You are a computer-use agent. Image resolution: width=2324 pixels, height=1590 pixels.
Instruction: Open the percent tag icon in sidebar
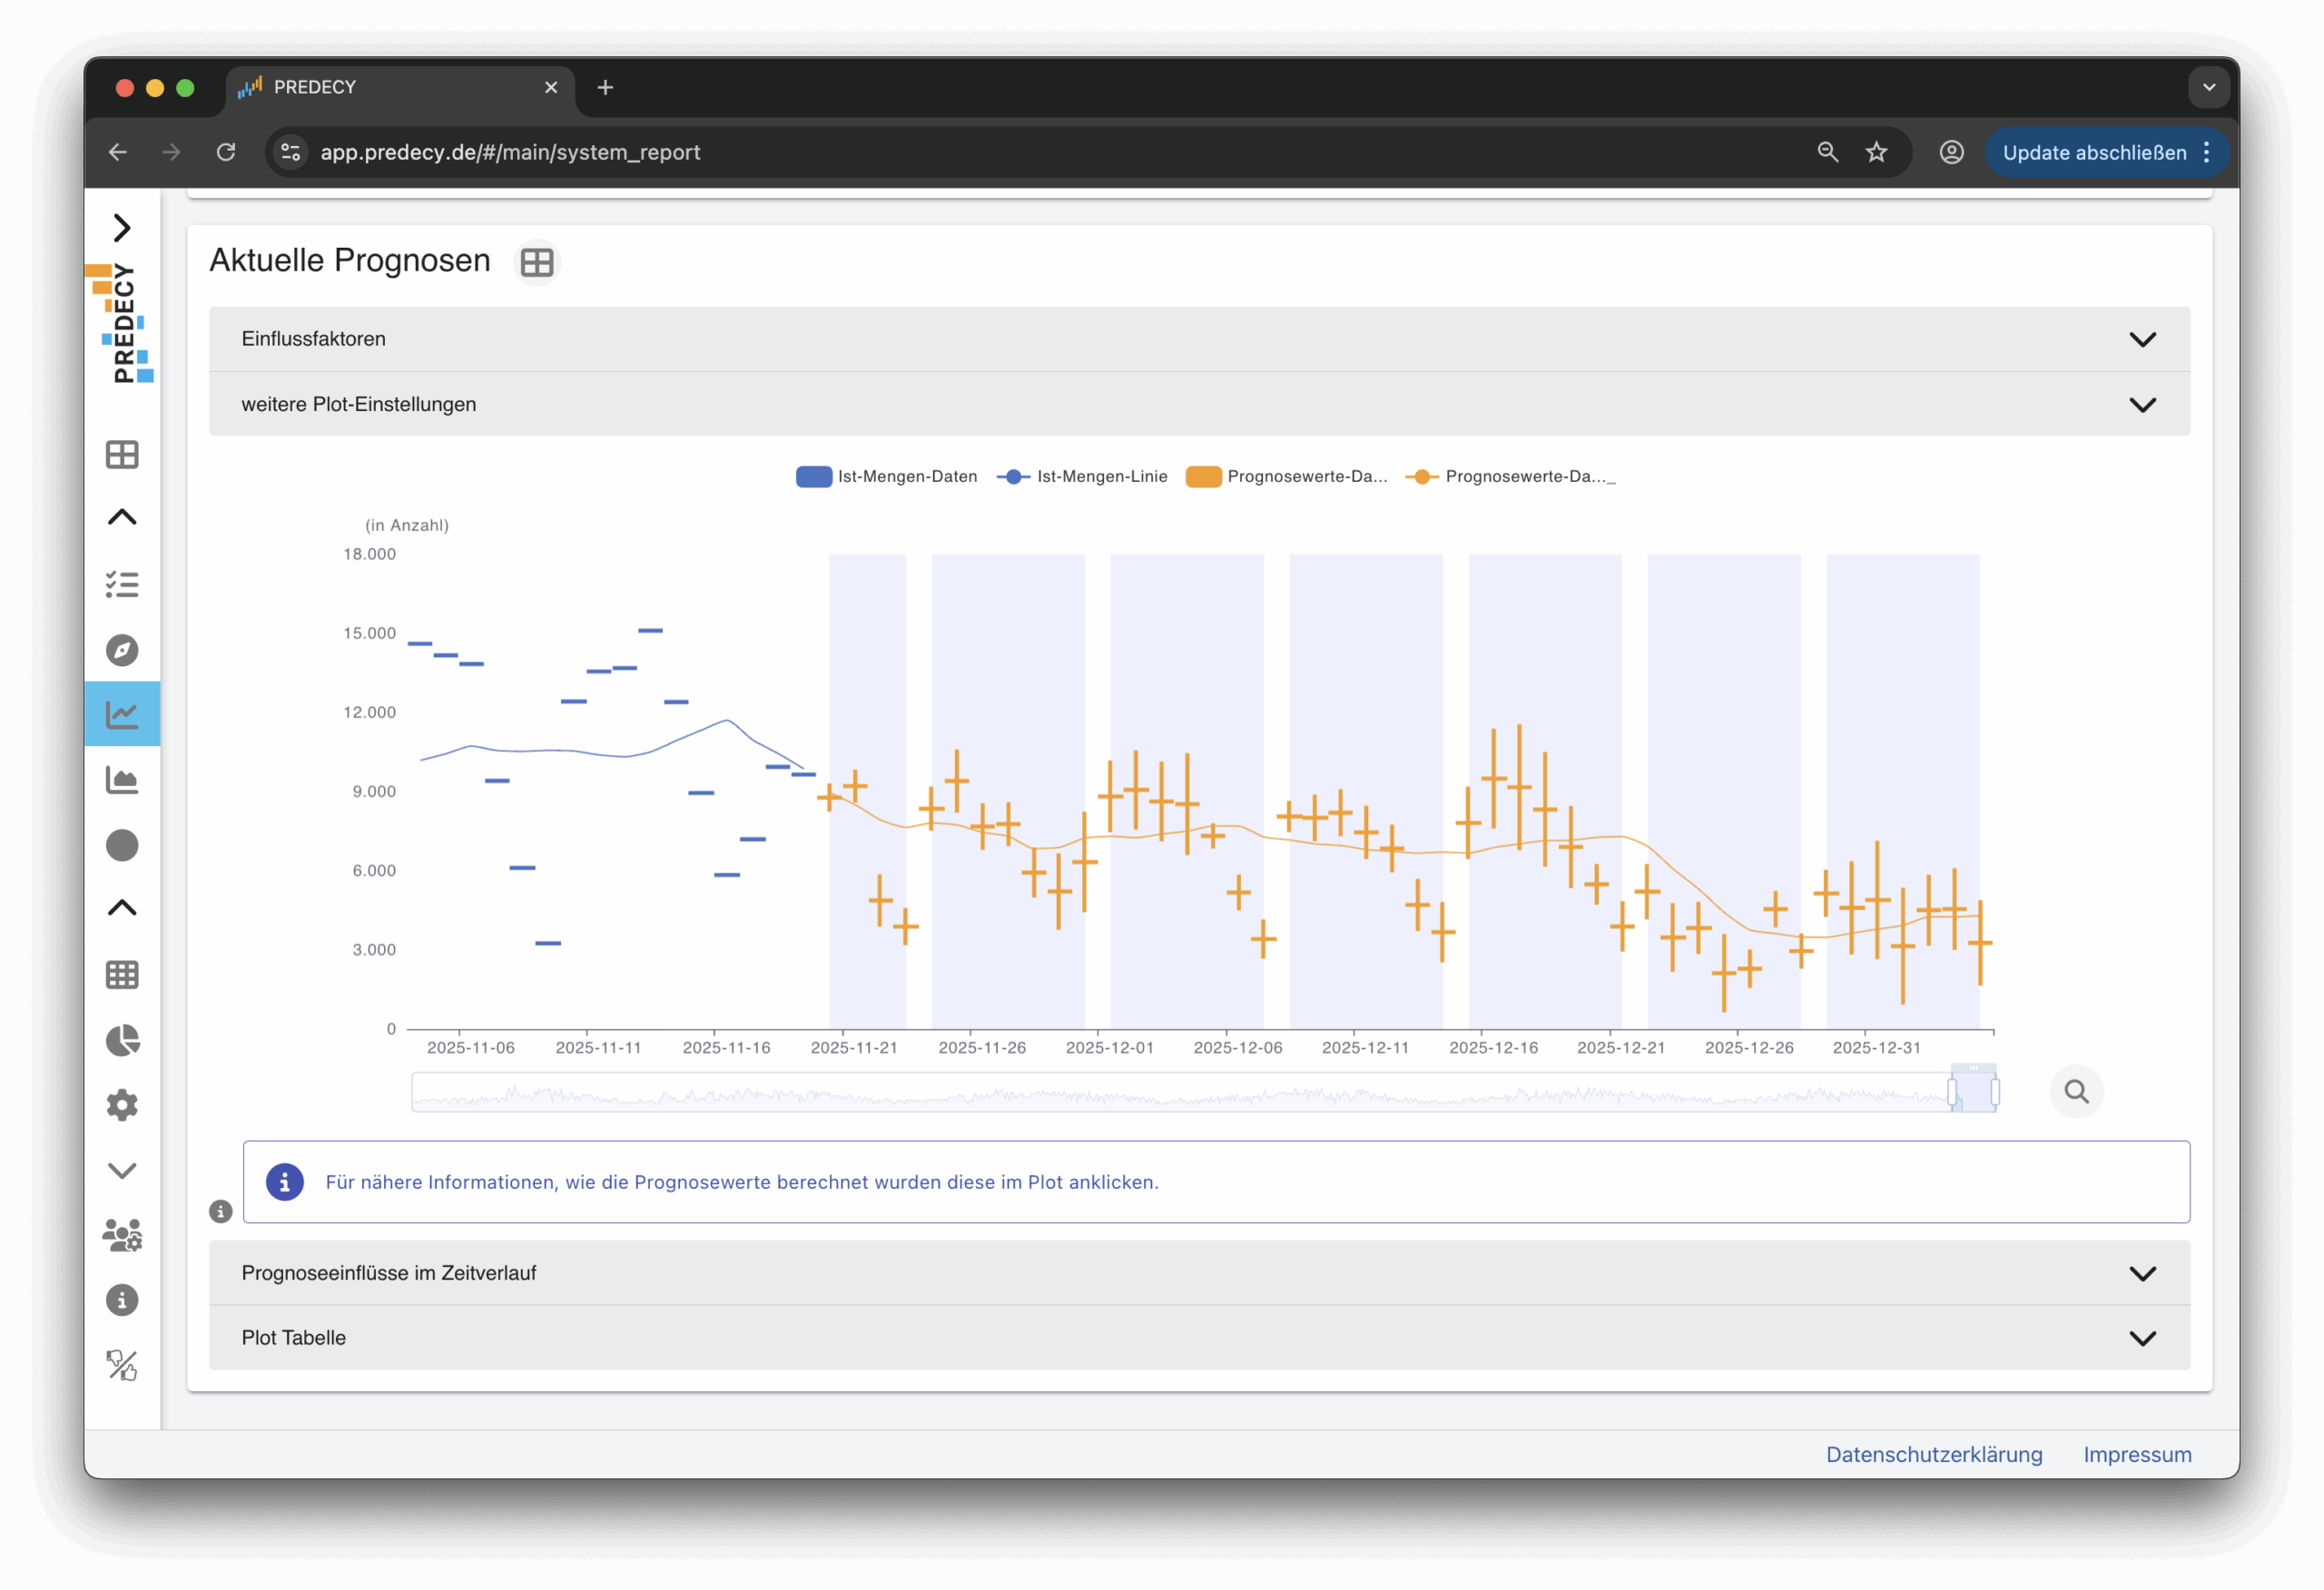pyautogui.click(x=122, y=1365)
